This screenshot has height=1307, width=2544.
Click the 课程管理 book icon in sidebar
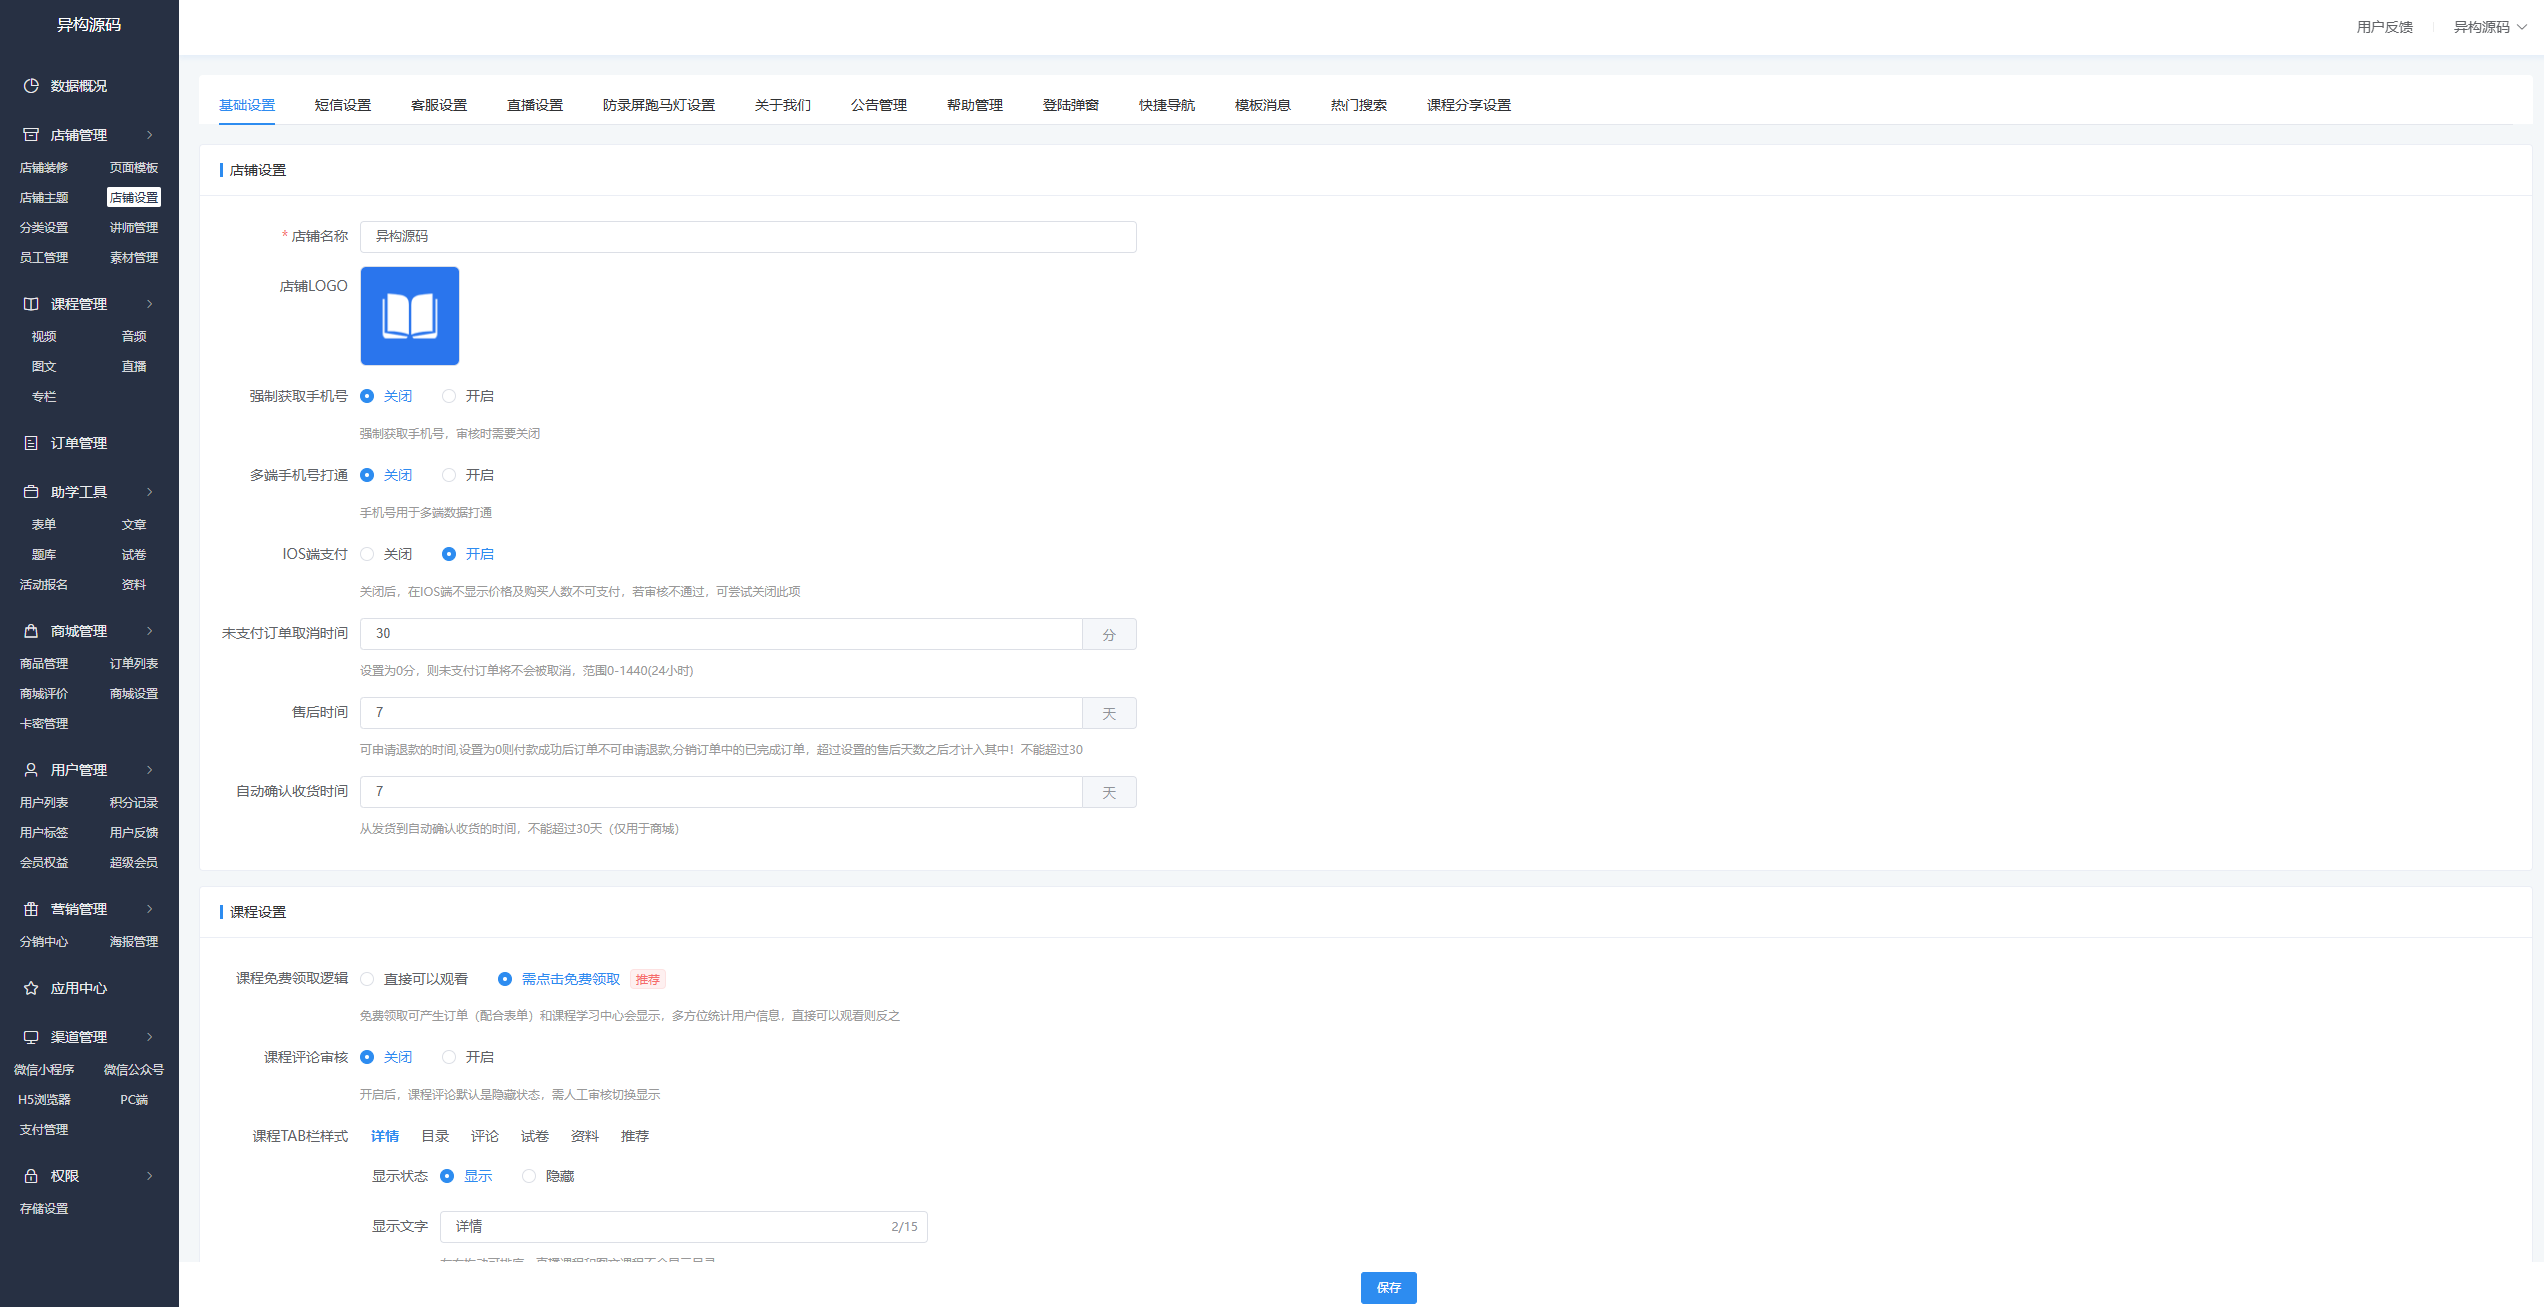(x=31, y=304)
